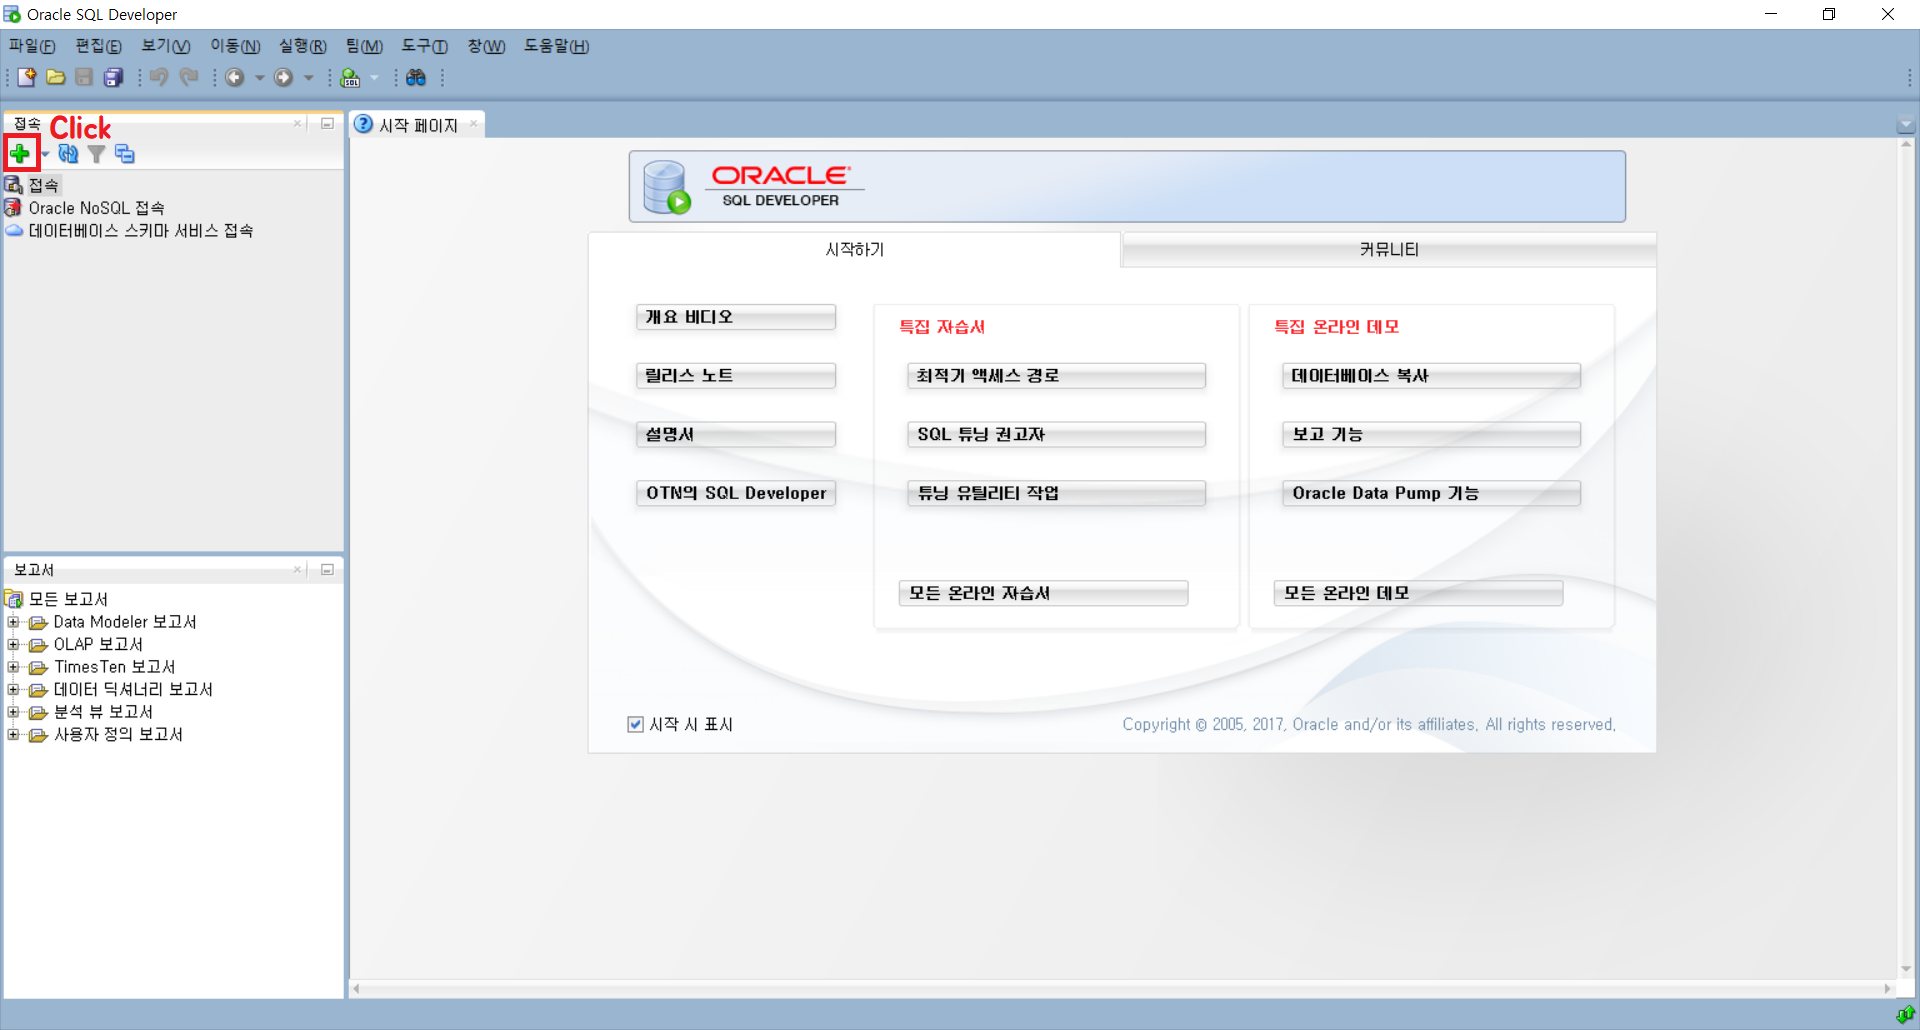
Task: Click the Undo arrow icon
Action: 159,77
